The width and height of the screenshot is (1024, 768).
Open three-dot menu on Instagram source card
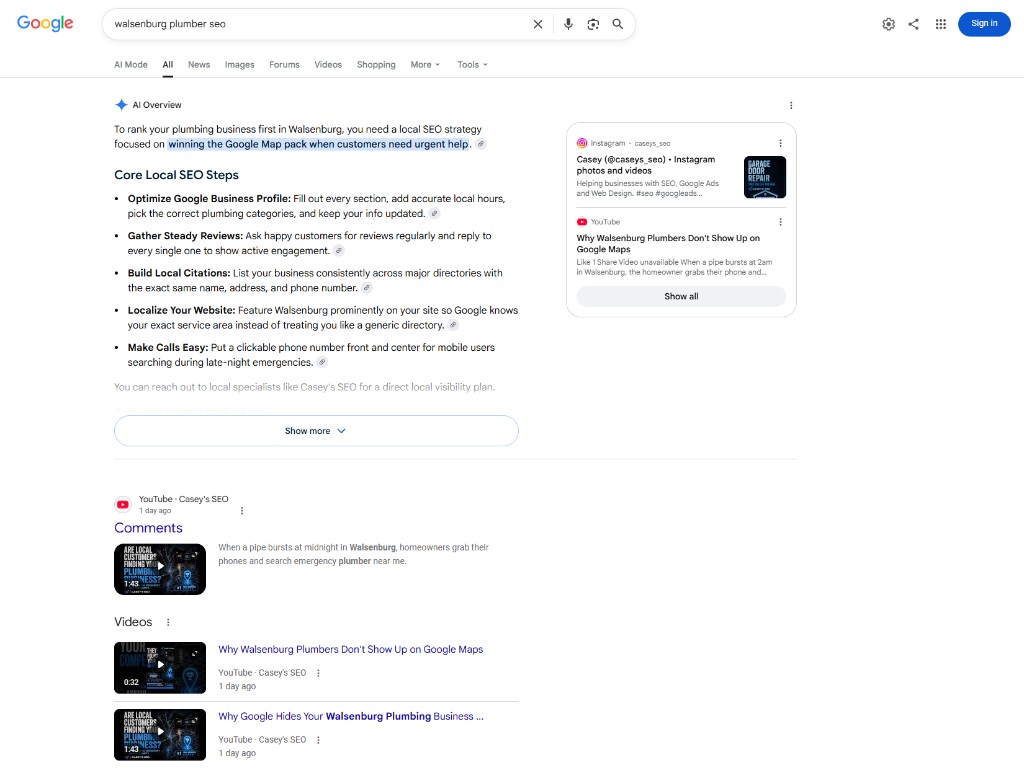pyautogui.click(x=780, y=143)
